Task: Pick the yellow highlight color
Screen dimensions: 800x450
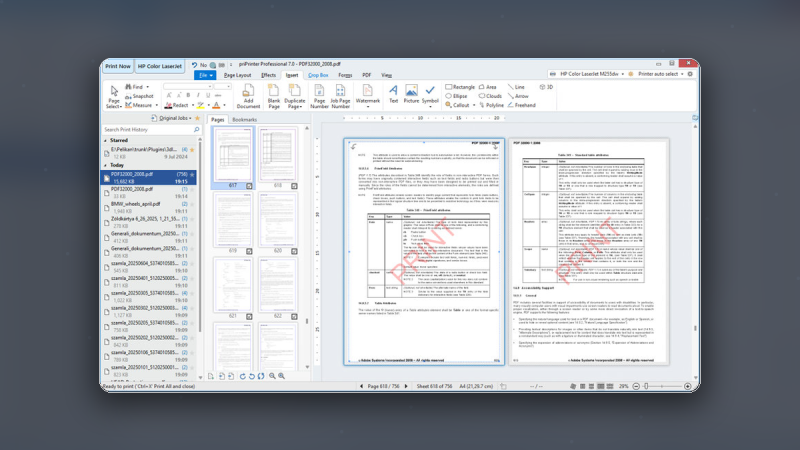Action: 201,105
